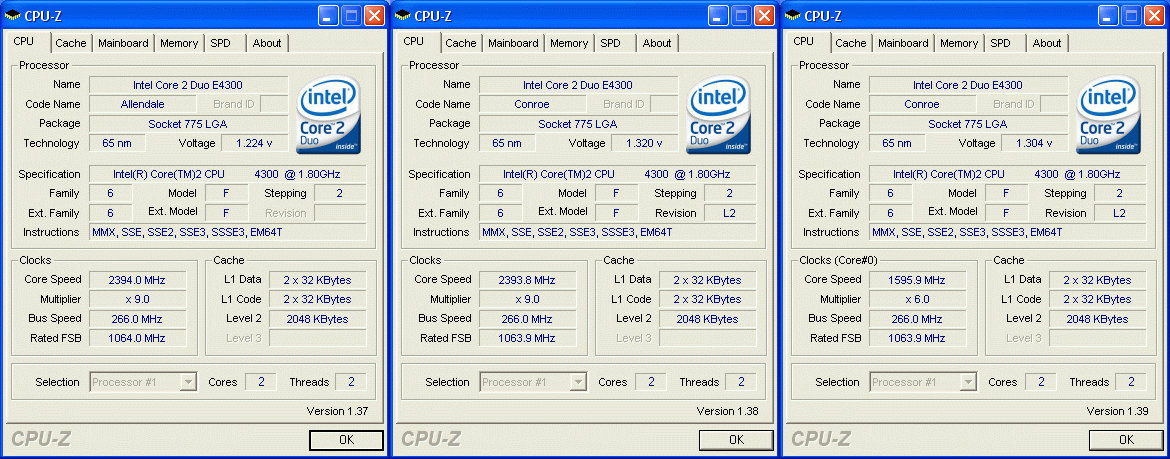
Task: Click the 1.304 v voltage value
Action: [x=1034, y=143]
